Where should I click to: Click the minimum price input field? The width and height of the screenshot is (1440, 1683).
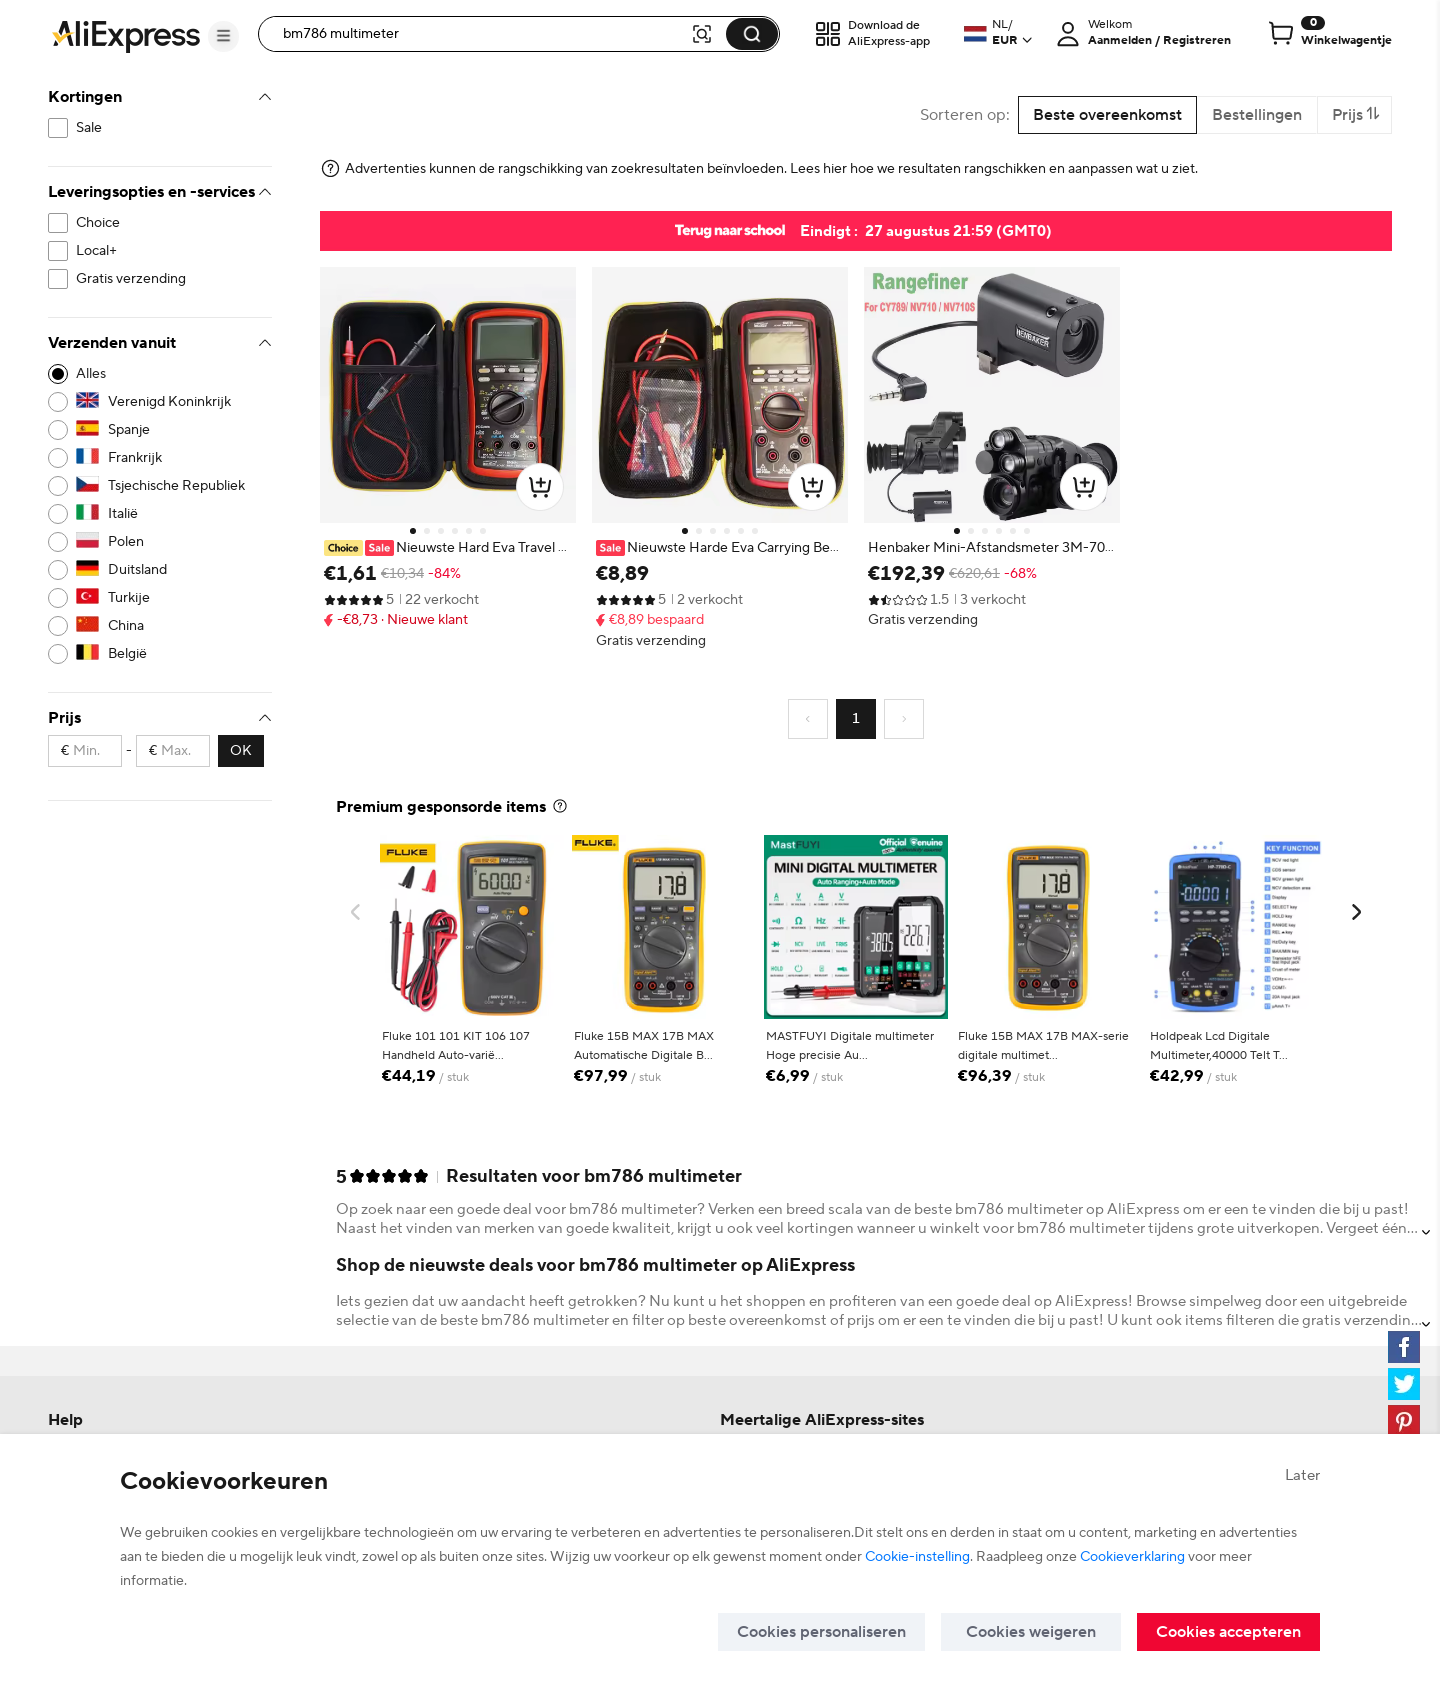tap(85, 751)
